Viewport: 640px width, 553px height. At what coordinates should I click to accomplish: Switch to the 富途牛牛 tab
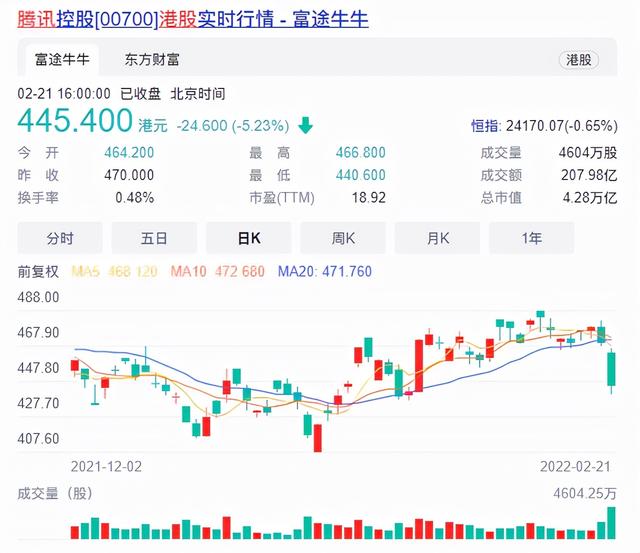coord(62,60)
